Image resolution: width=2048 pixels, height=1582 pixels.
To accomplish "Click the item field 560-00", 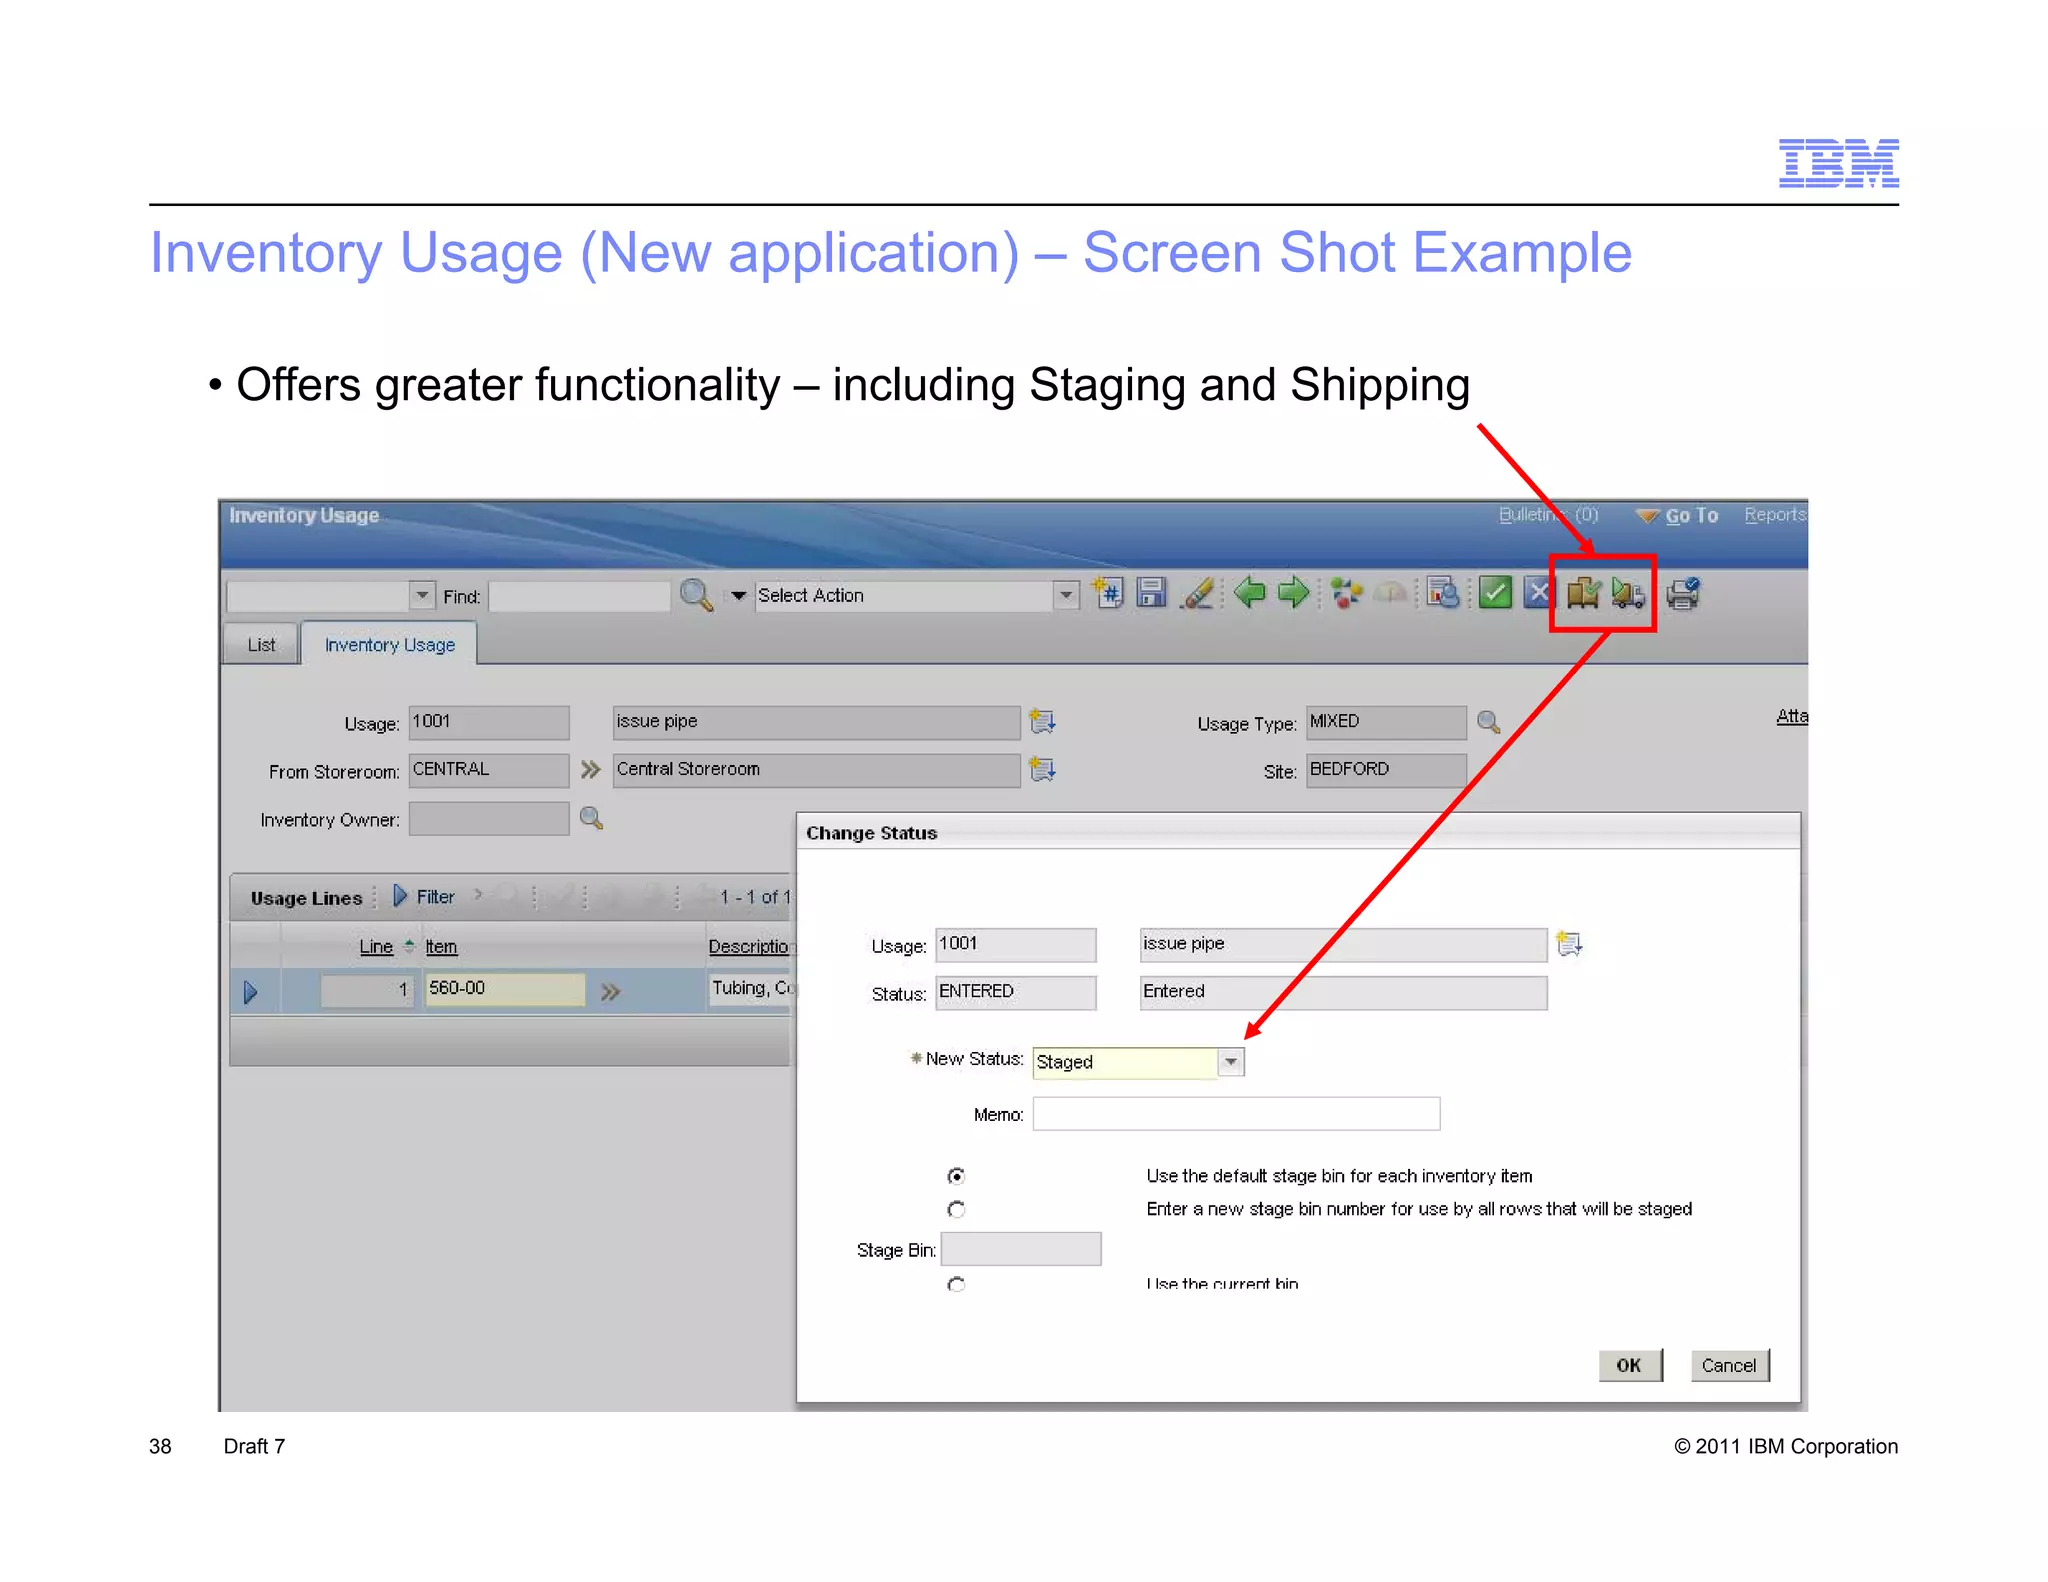I will point(505,989).
